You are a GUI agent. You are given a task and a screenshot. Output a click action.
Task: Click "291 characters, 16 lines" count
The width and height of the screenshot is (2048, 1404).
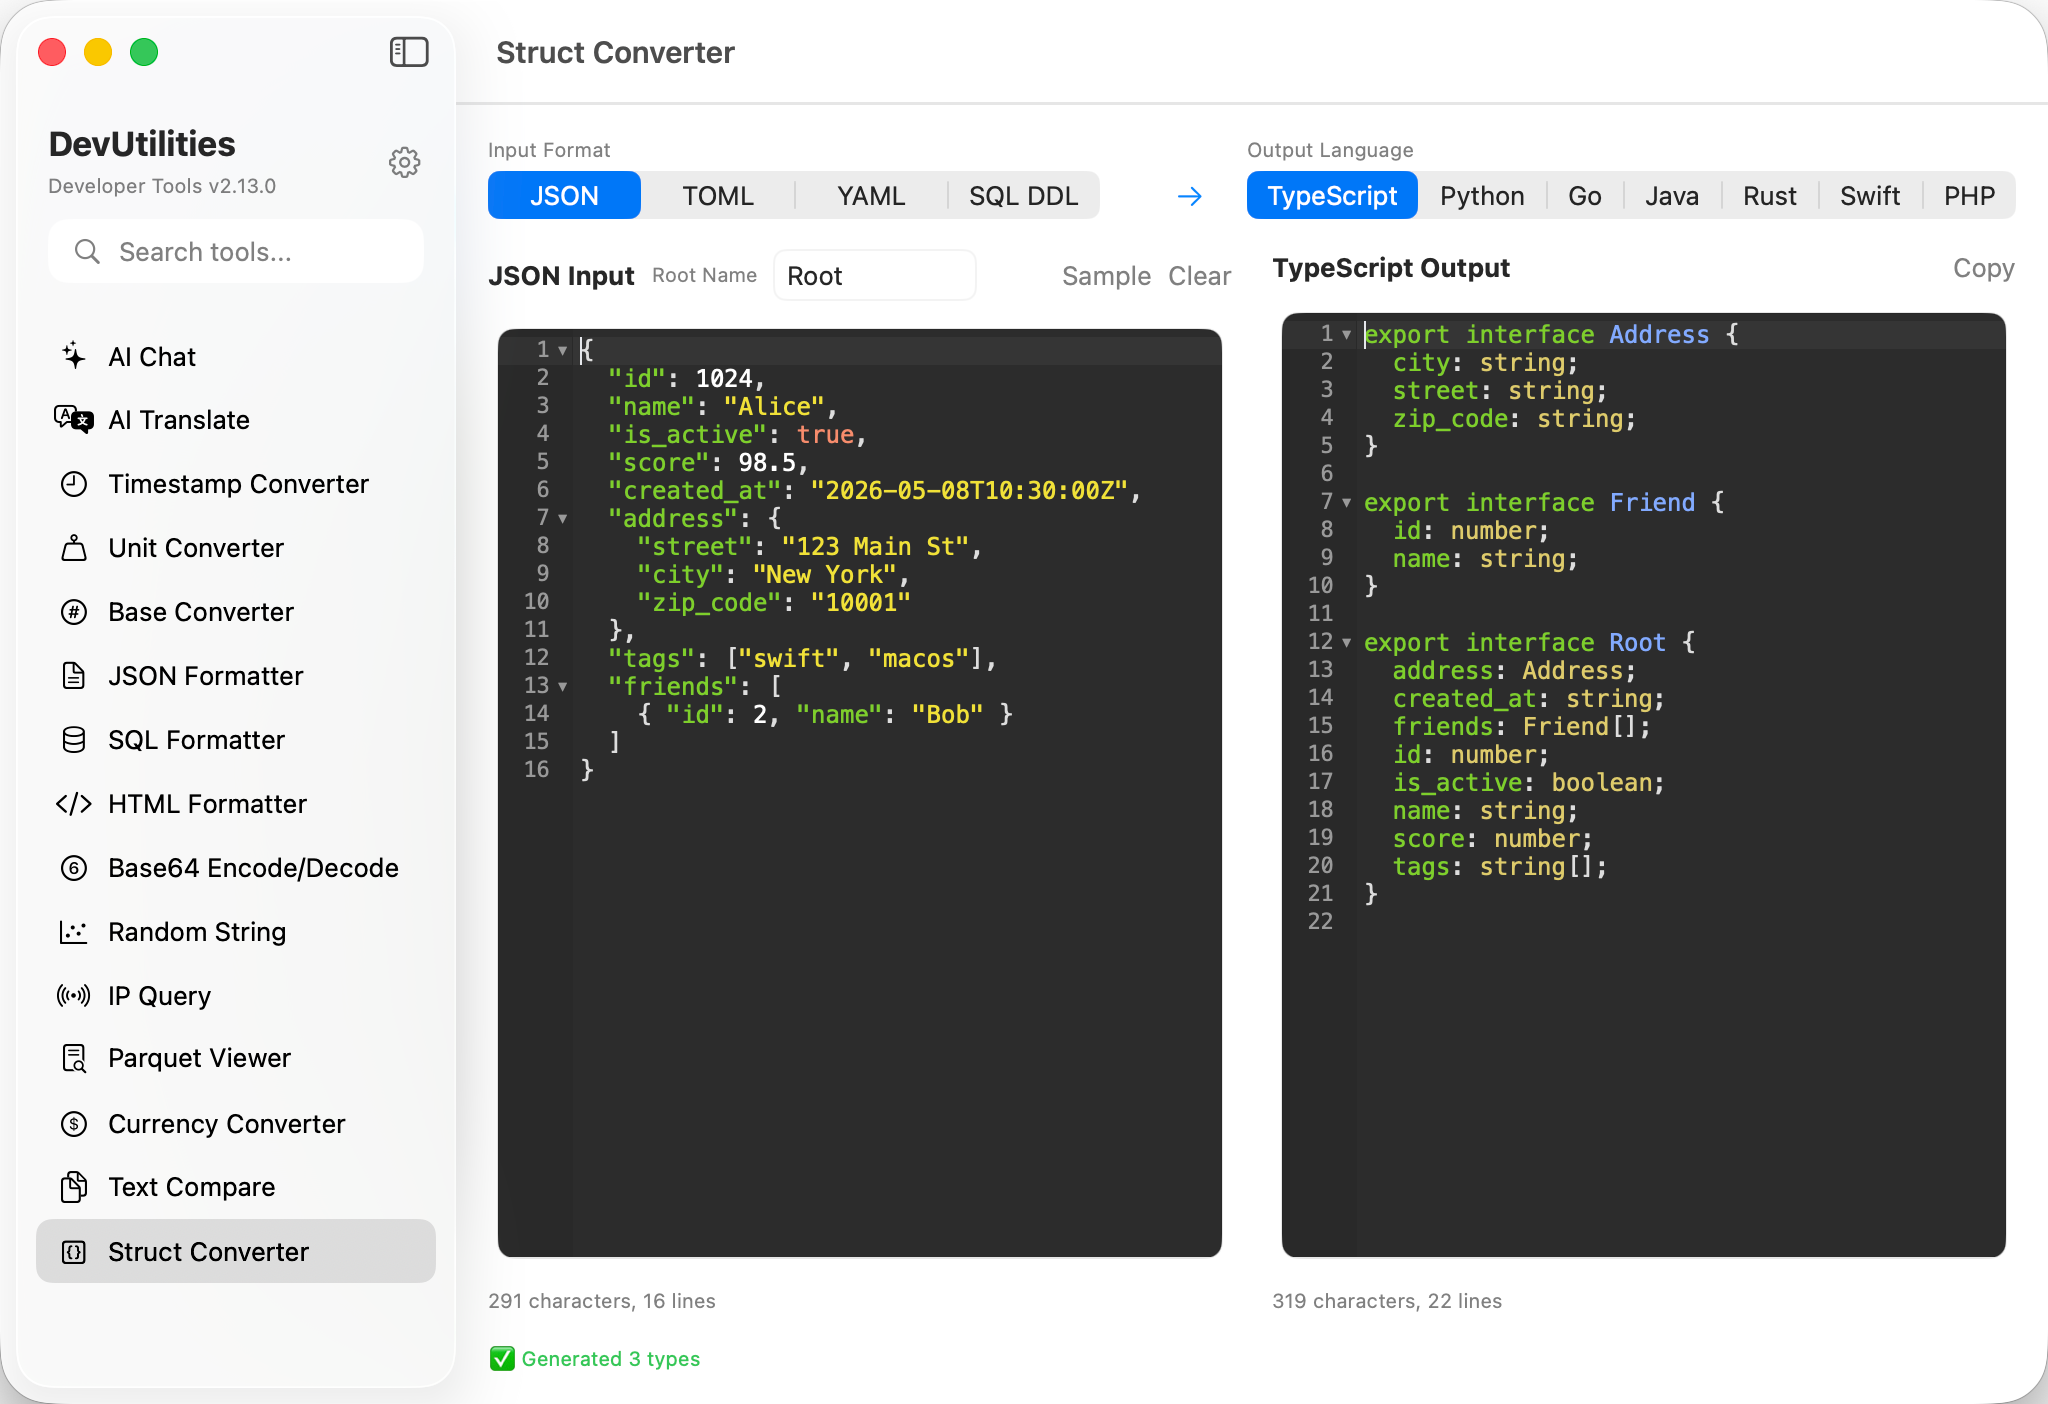tap(601, 1301)
